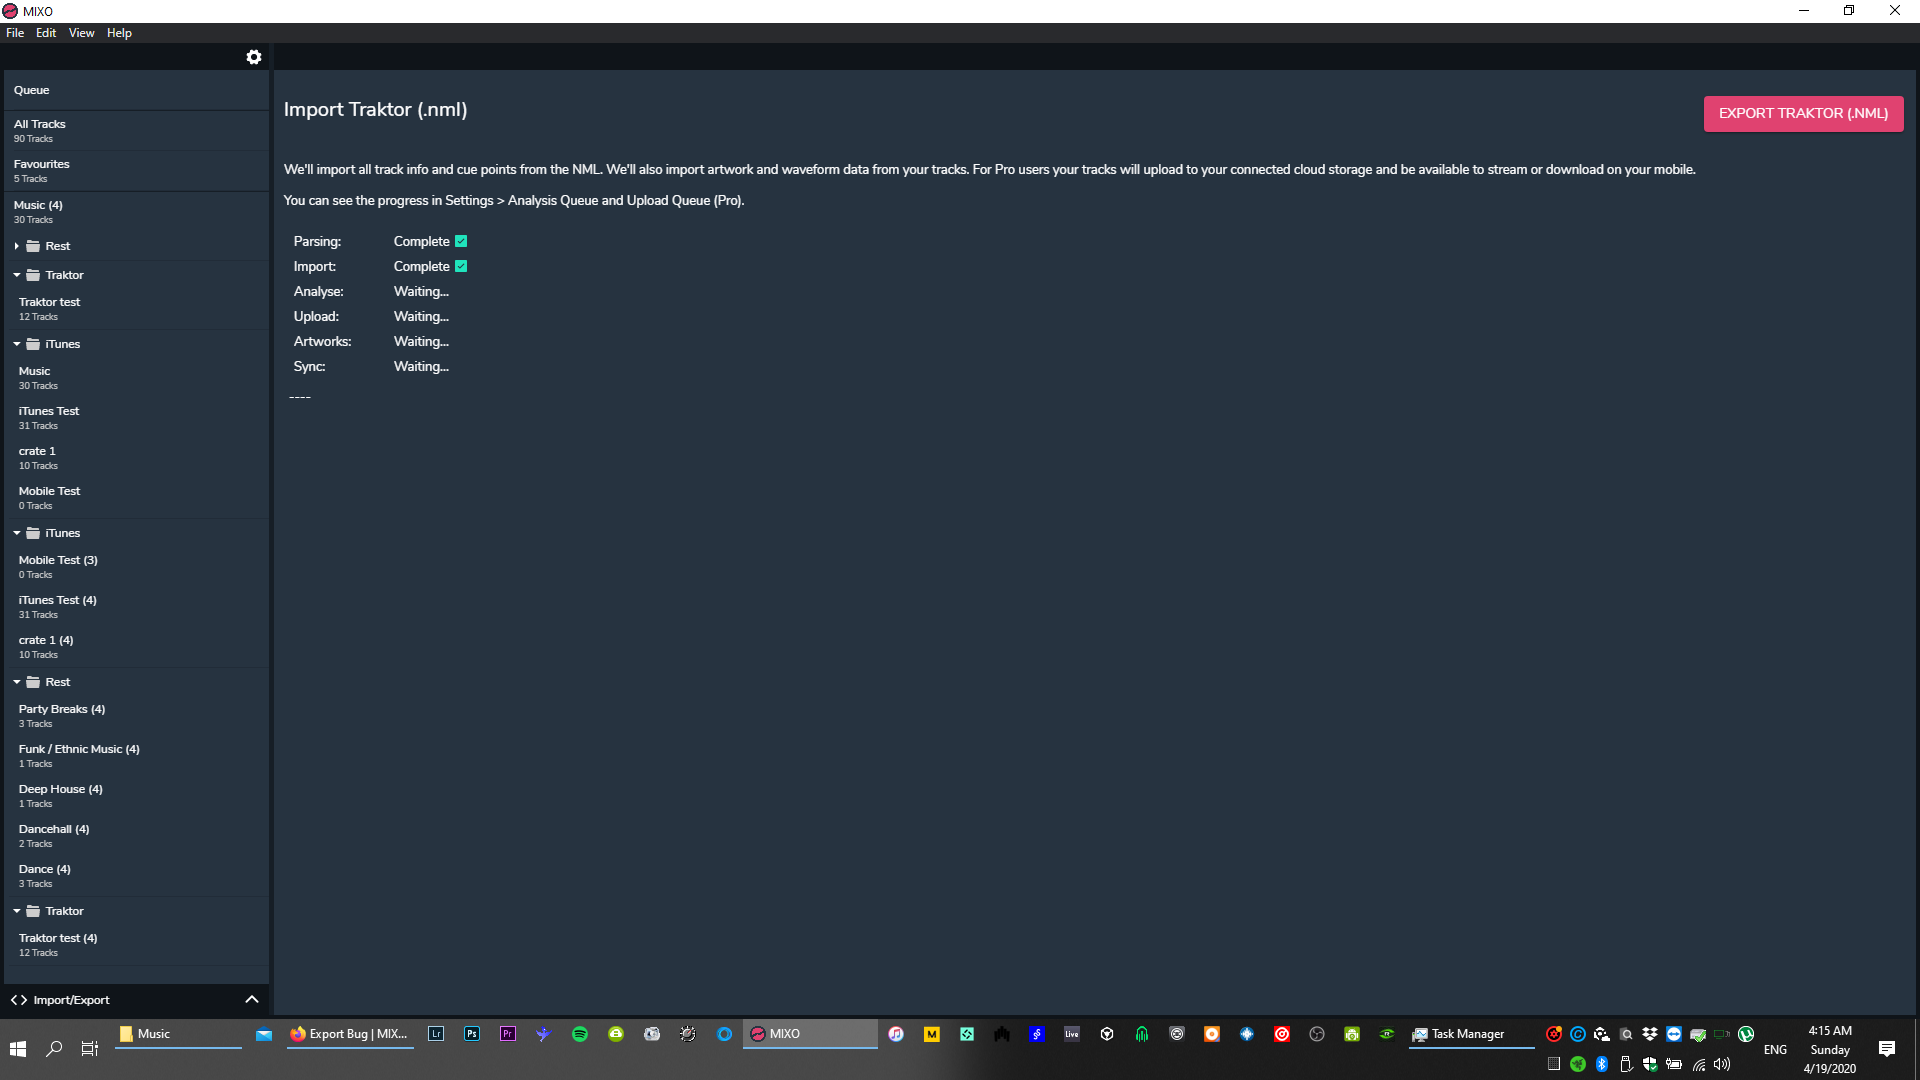The width and height of the screenshot is (1920, 1080).
Task: Open the settings gear in the sidebar
Action: point(254,57)
